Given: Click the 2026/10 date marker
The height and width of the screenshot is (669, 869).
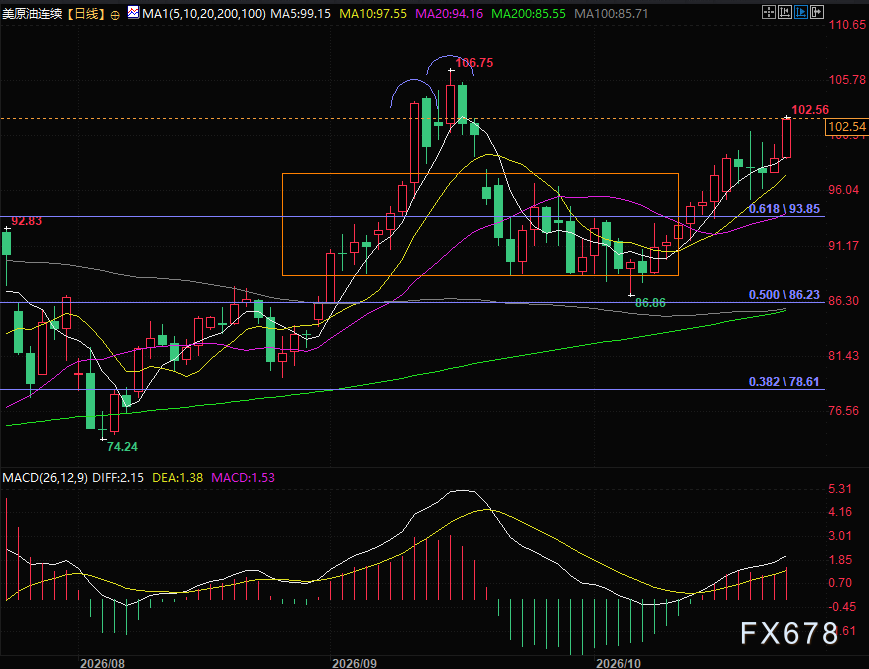Looking at the screenshot, I should coord(618,663).
